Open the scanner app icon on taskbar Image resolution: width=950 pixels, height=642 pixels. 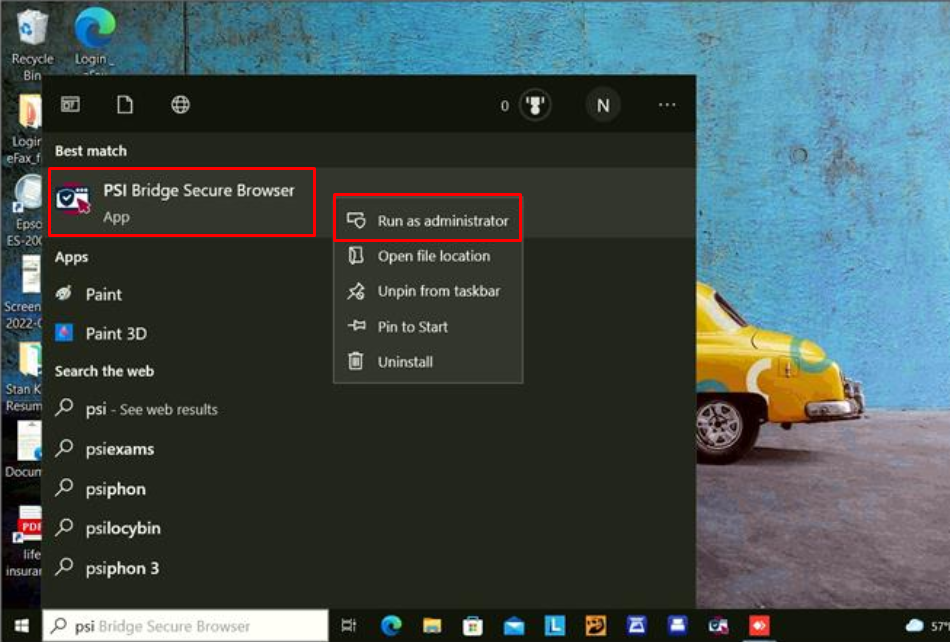click(x=636, y=626)
